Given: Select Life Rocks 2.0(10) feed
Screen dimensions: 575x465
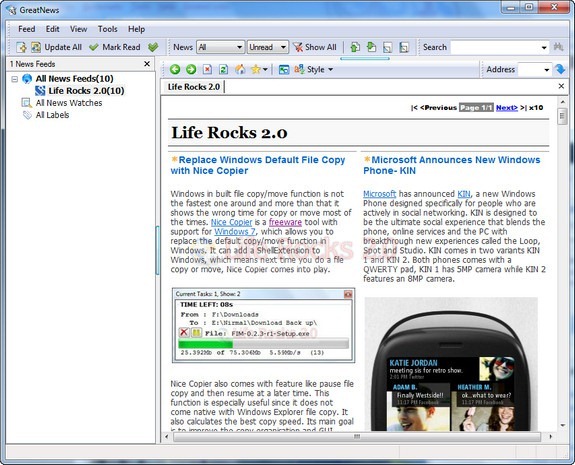Looking at the screenshot, I should pyautogui.click(x=86, y=91).
